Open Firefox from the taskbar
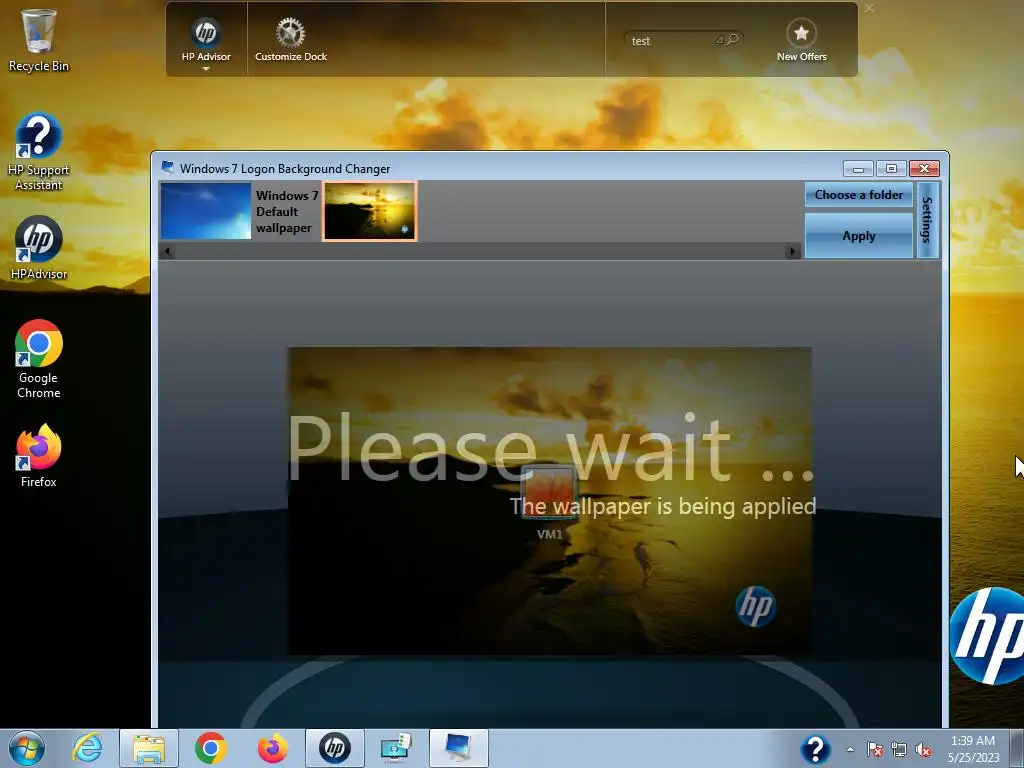Image resolution: width=1024 pixels, height=768 pixels. [272, 748]
